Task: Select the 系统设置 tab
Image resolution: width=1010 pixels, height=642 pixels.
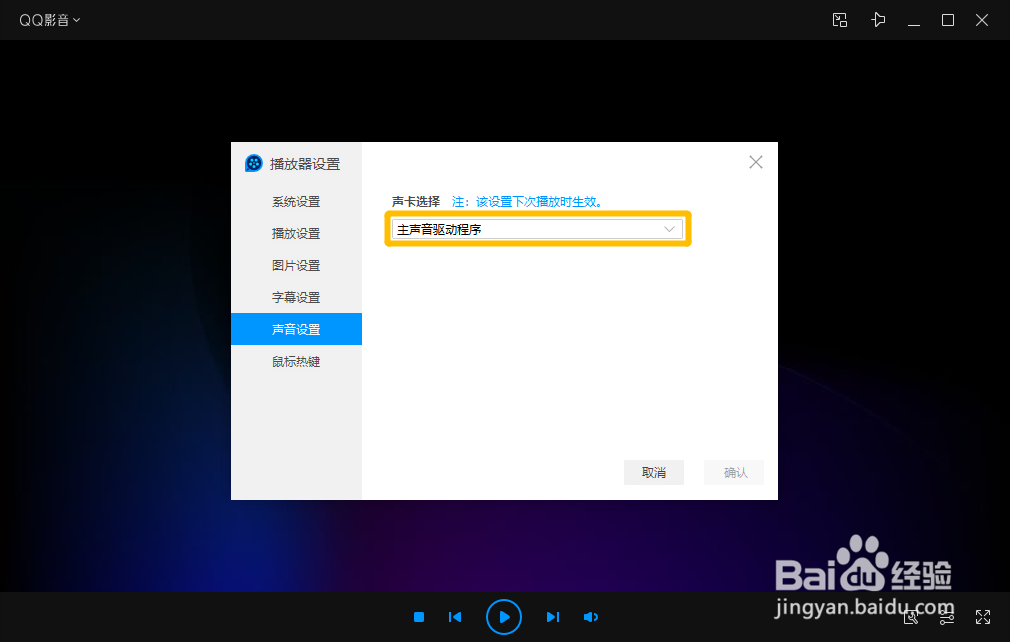Action: point(296,202)
